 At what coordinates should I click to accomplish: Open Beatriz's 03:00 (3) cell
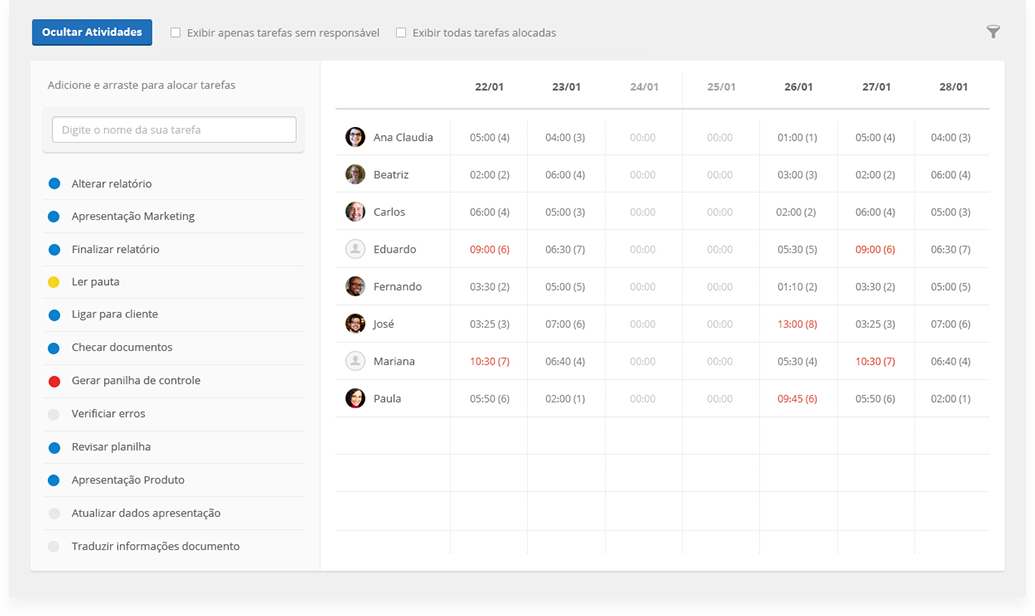[797, 175]
